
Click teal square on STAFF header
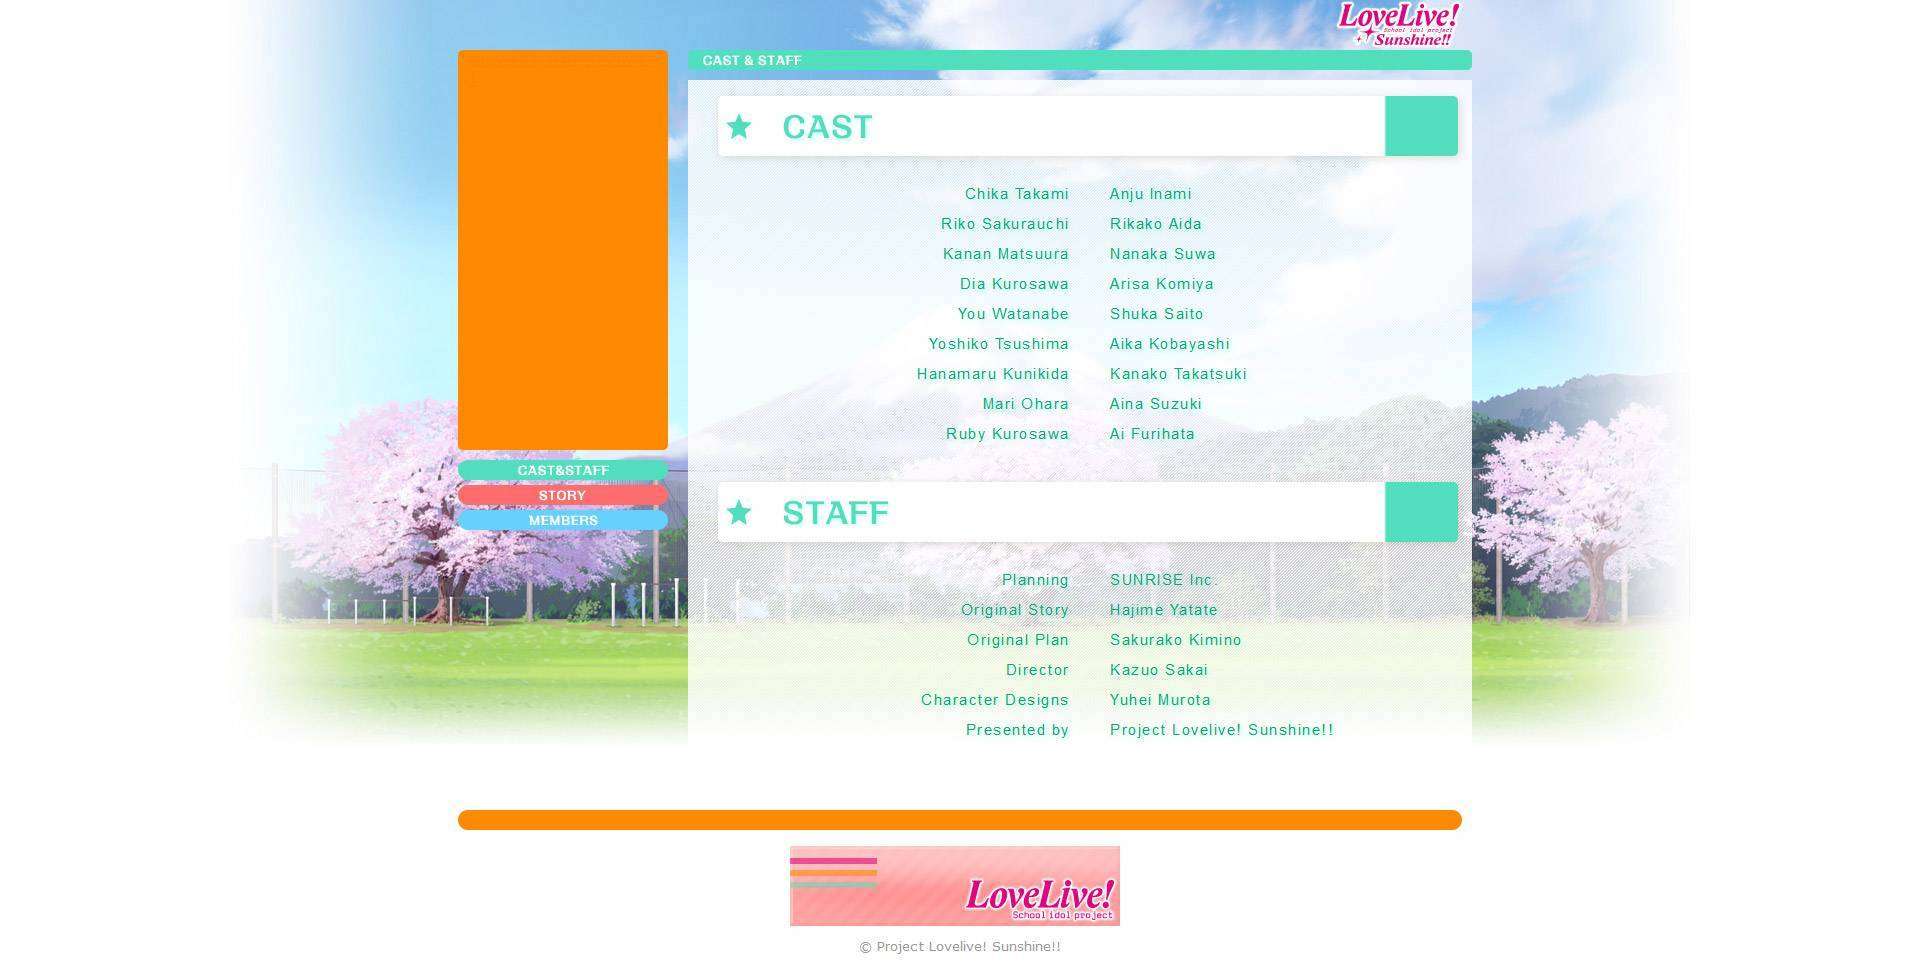1420,512
